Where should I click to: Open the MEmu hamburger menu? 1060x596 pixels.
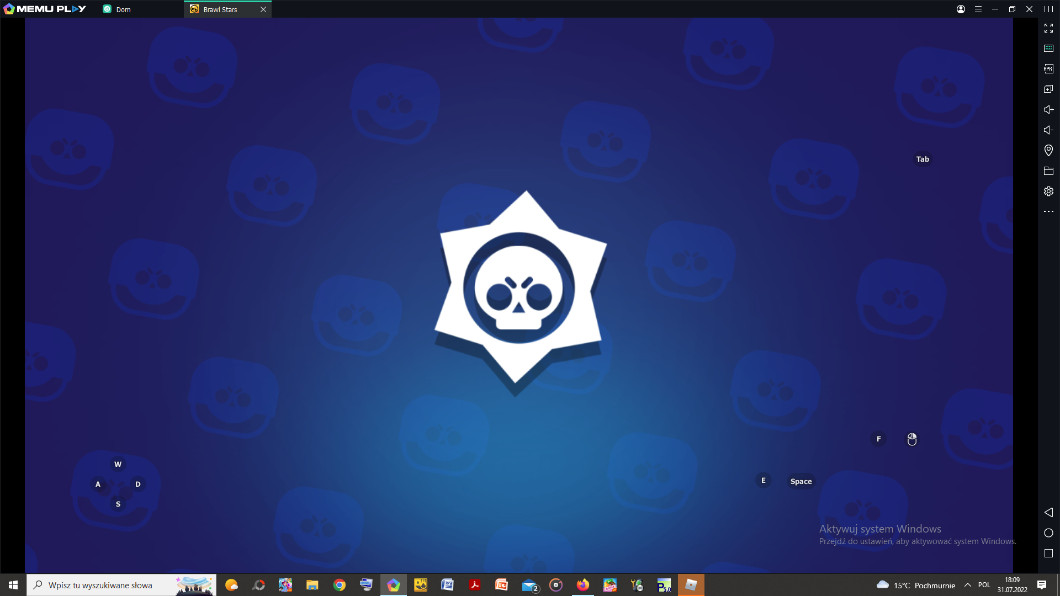click(x=977, y=9)
